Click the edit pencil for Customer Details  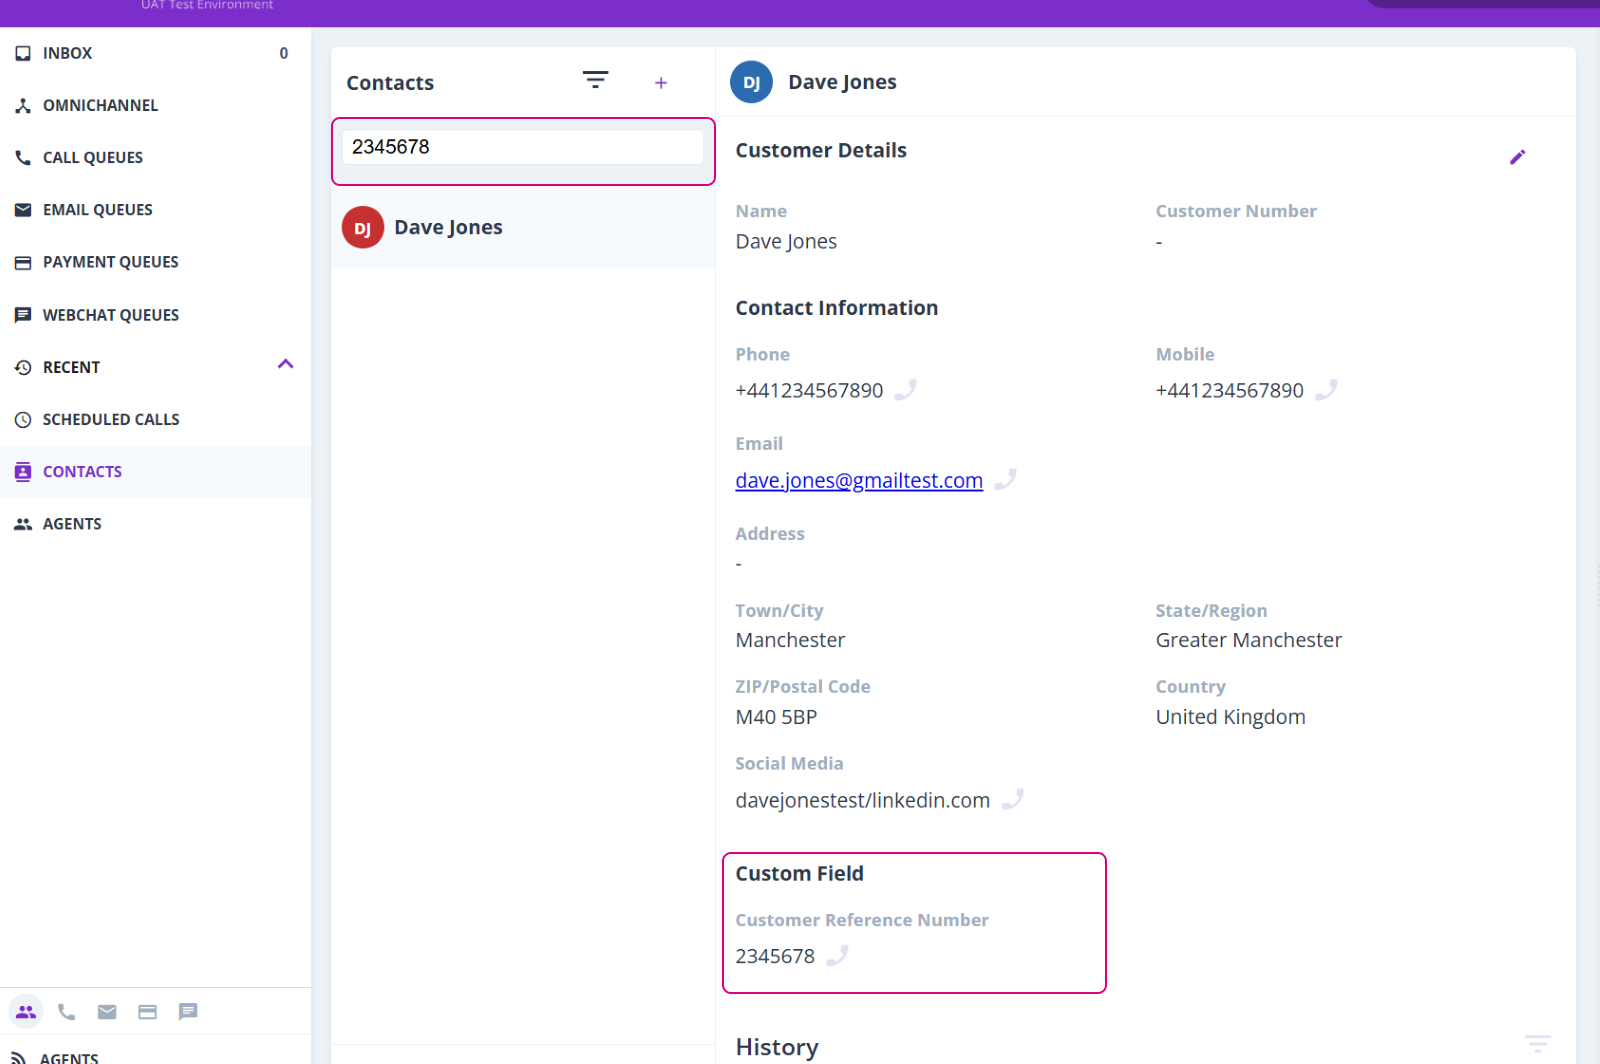pyautogui.click(x=1518, y=156)
